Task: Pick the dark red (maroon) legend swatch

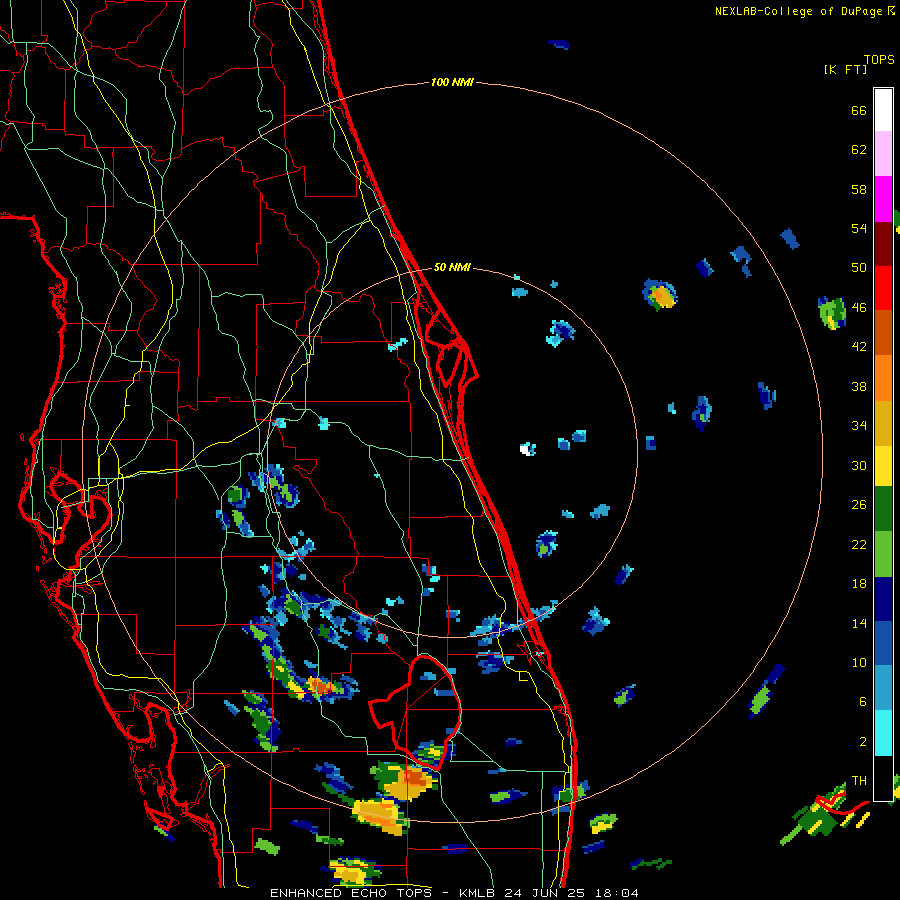Action: click(883, 244)
